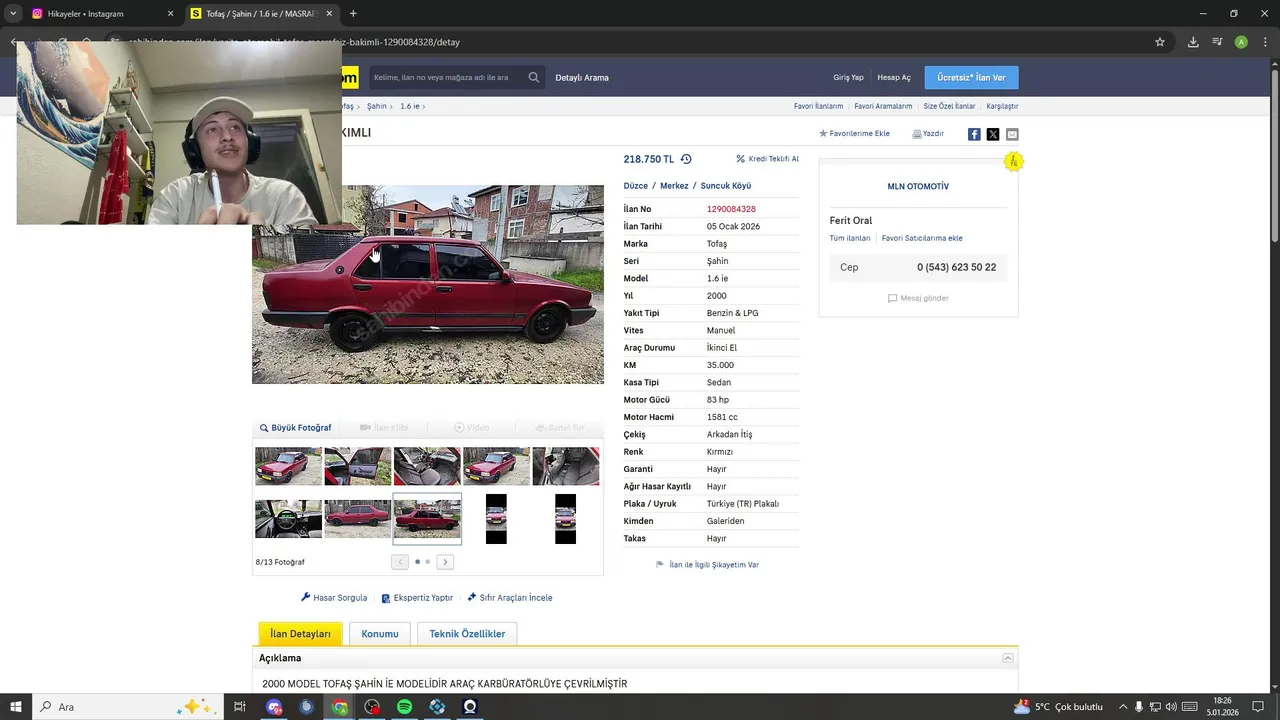The image size is (1280, 720).
Task: Click the Şahin breadcrumb link
Action: pyautogui.click(x=376, y=106)
